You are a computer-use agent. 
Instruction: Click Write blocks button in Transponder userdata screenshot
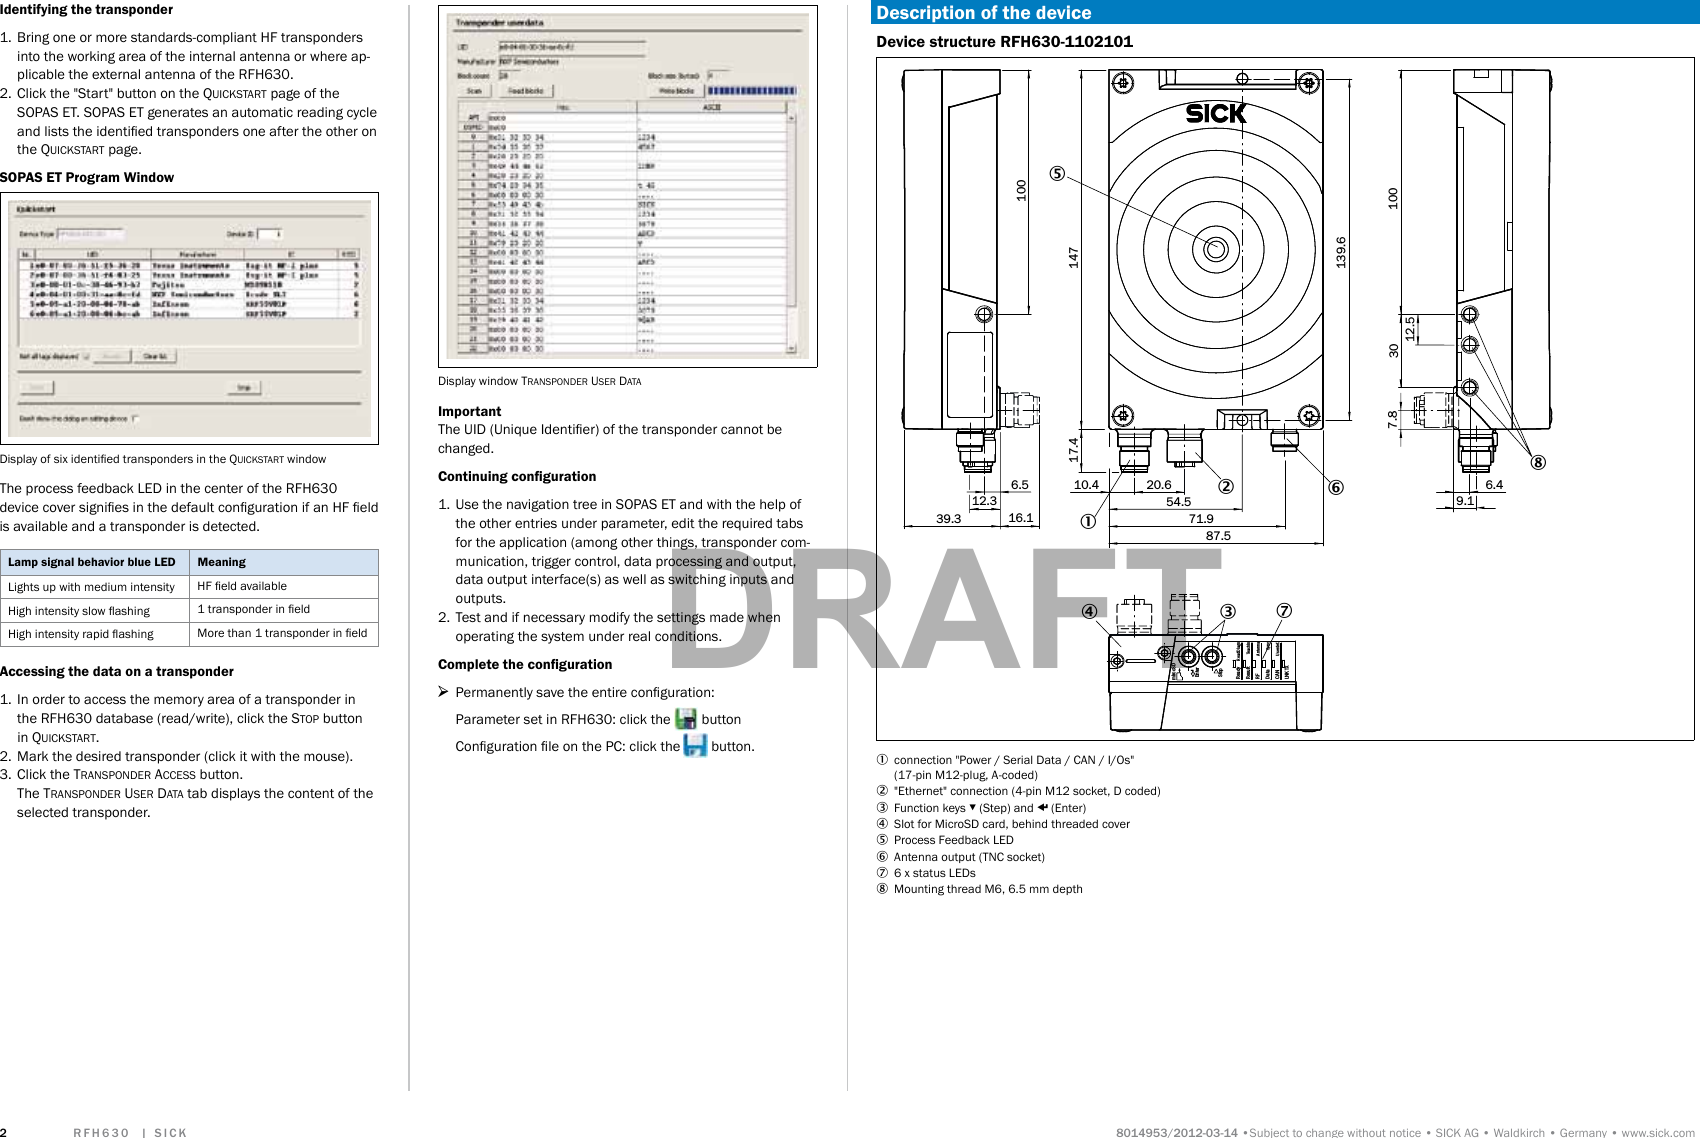(677, 91)
